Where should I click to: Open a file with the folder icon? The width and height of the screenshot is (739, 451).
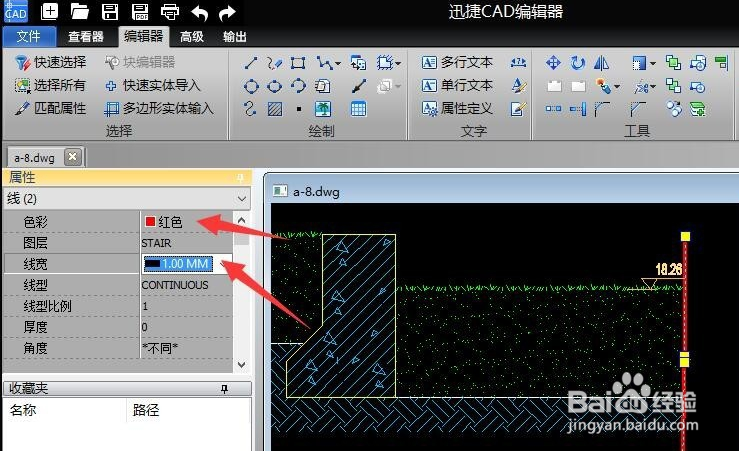click(79, 11)
